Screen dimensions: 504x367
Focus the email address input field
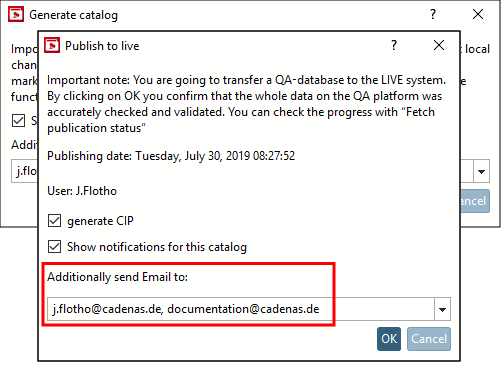241,309
